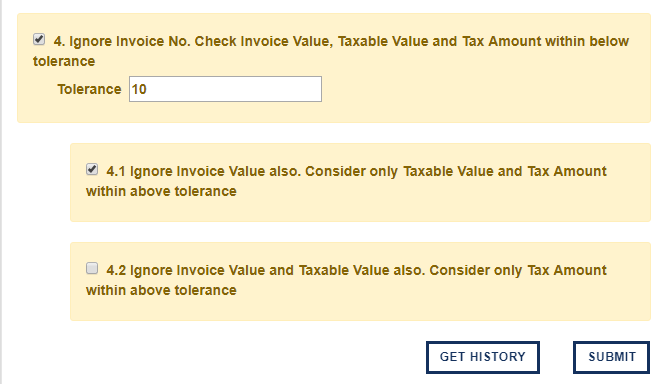
Task: Click blank area right of Tolerance input
Action: coord(486,89)
